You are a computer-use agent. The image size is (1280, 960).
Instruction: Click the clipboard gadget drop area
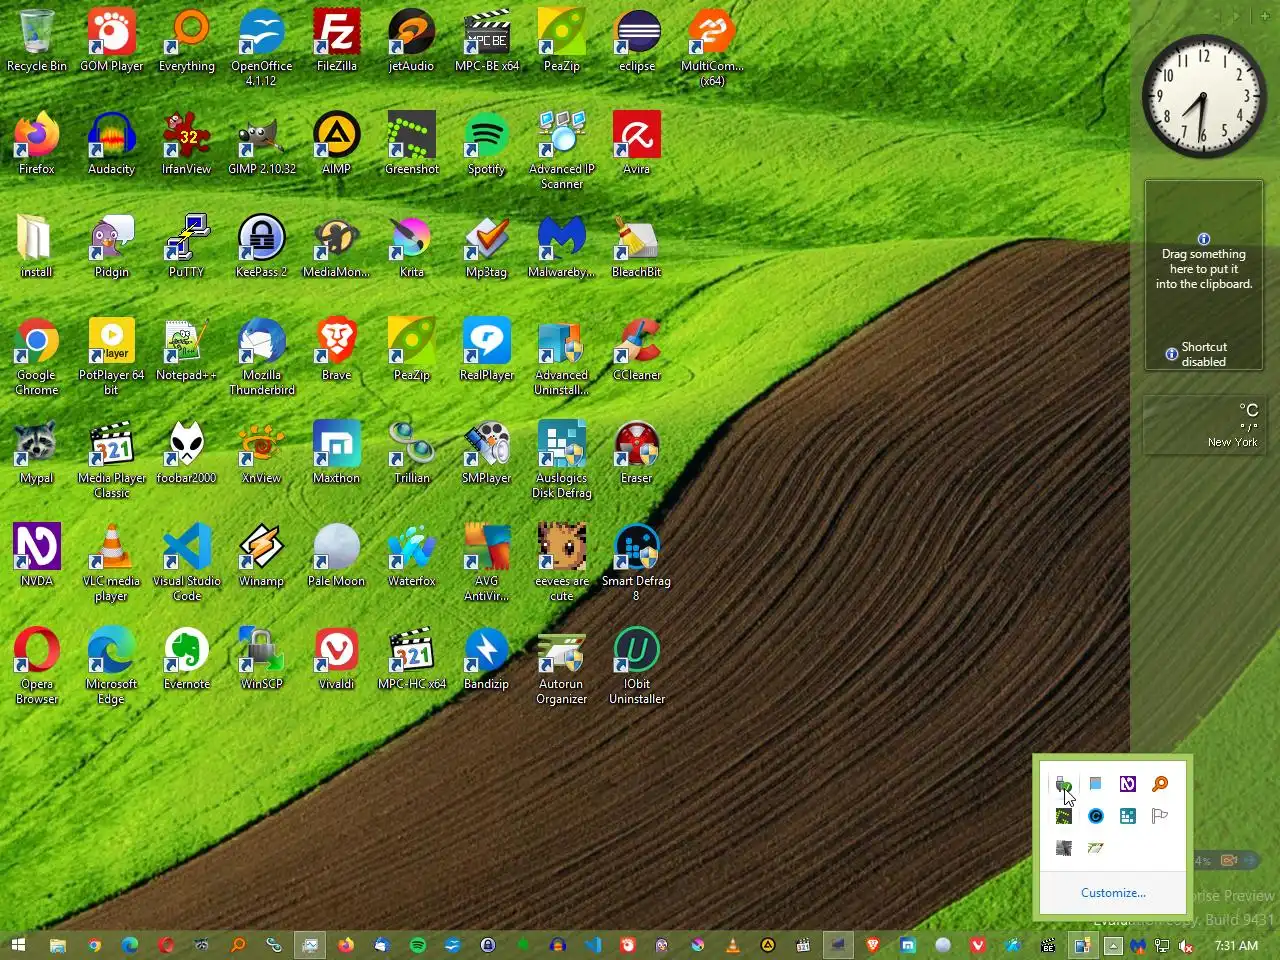tap(1204, 275)
